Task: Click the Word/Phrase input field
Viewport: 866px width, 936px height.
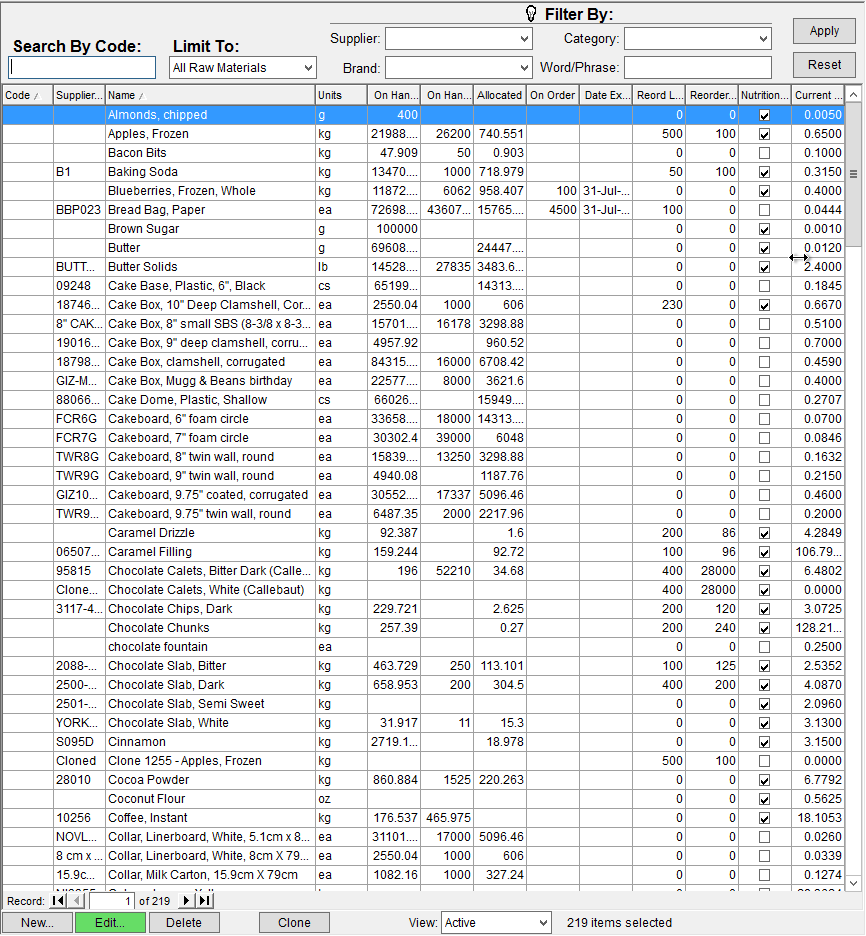Action: coord(698,67)
